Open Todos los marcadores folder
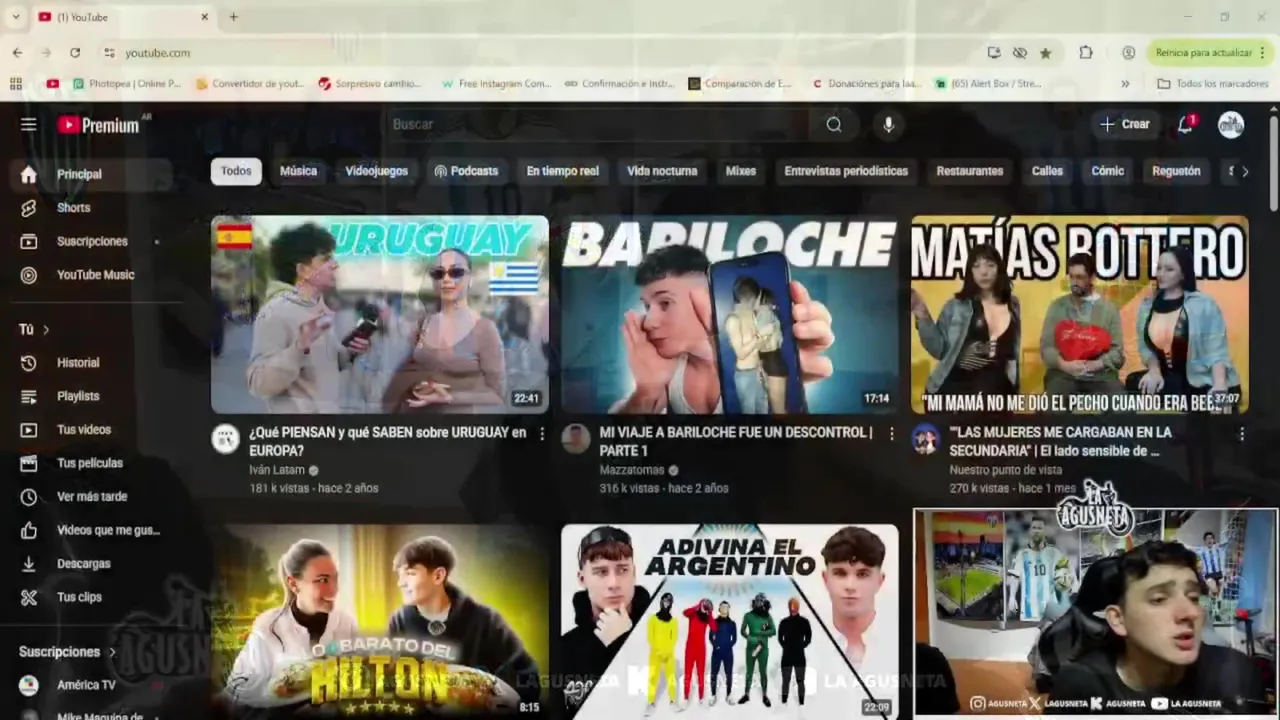The width and height of the screenshot is (1280, 720). 1212,84
